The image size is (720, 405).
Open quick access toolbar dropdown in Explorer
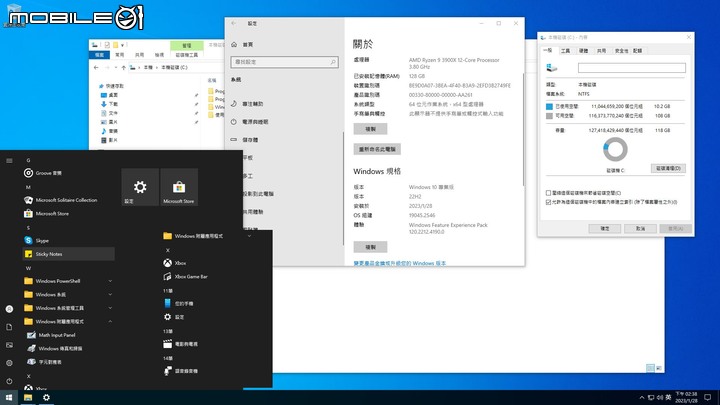(x=123, y=45)
